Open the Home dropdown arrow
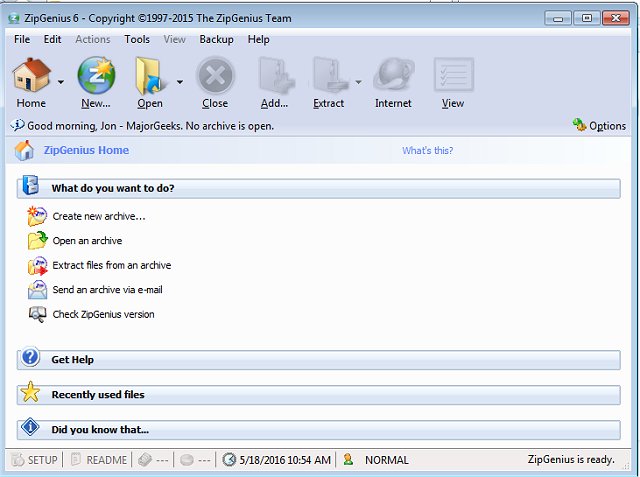Screen dimensions: 640x477 [x=61, y=82]
